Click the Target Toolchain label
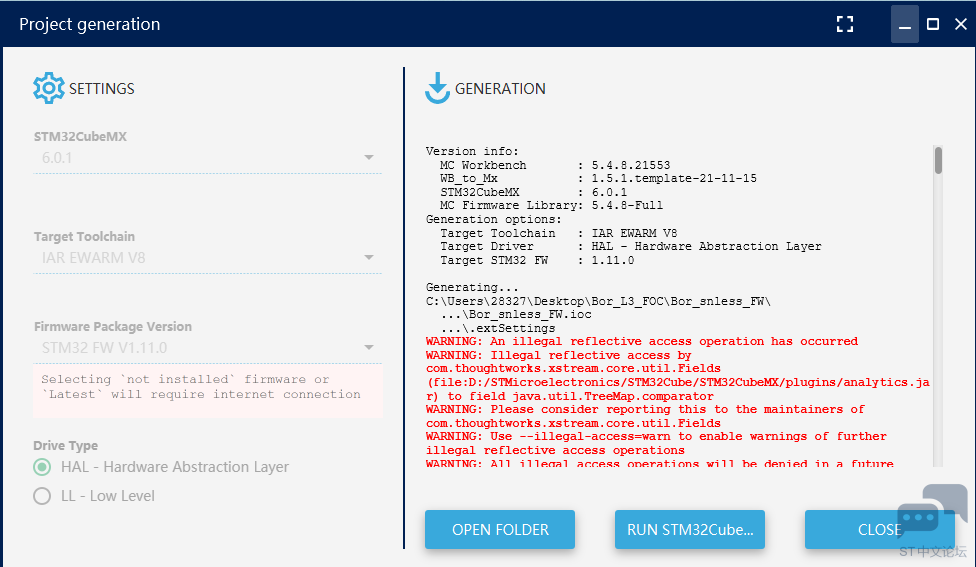Image resolution: width=976 pixels, height=567 pixels. pyautogui.click(x=84, y=237)
